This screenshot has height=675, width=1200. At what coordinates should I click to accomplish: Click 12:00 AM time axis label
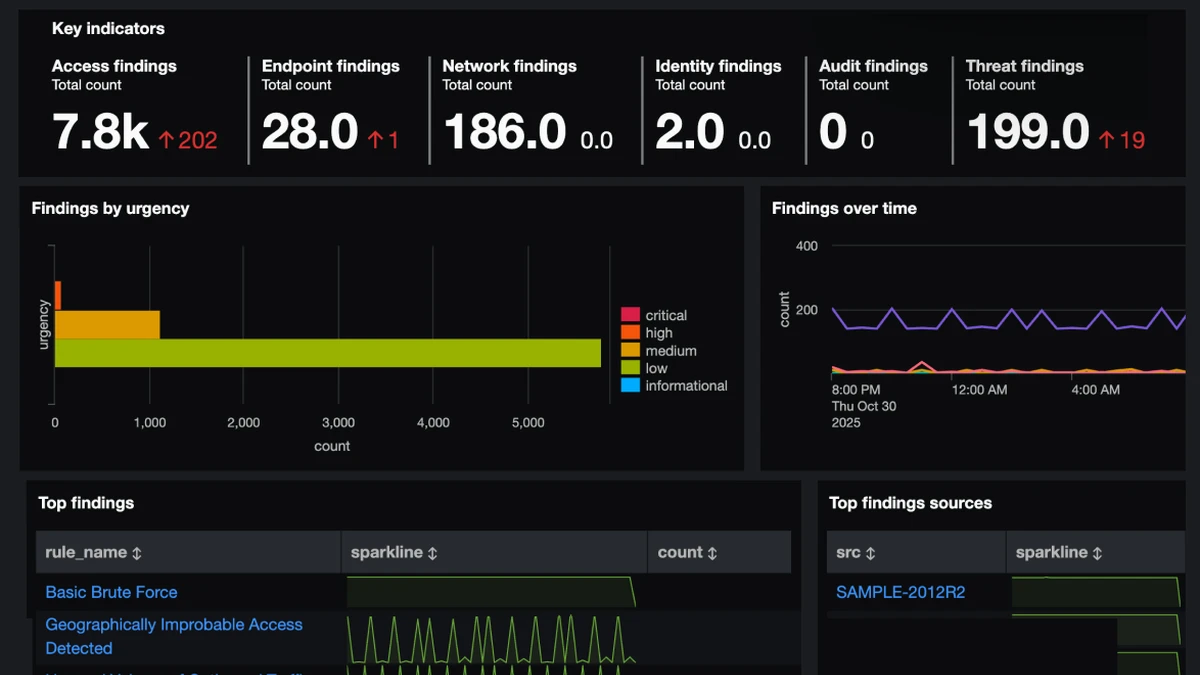click(x=979, y=390)
